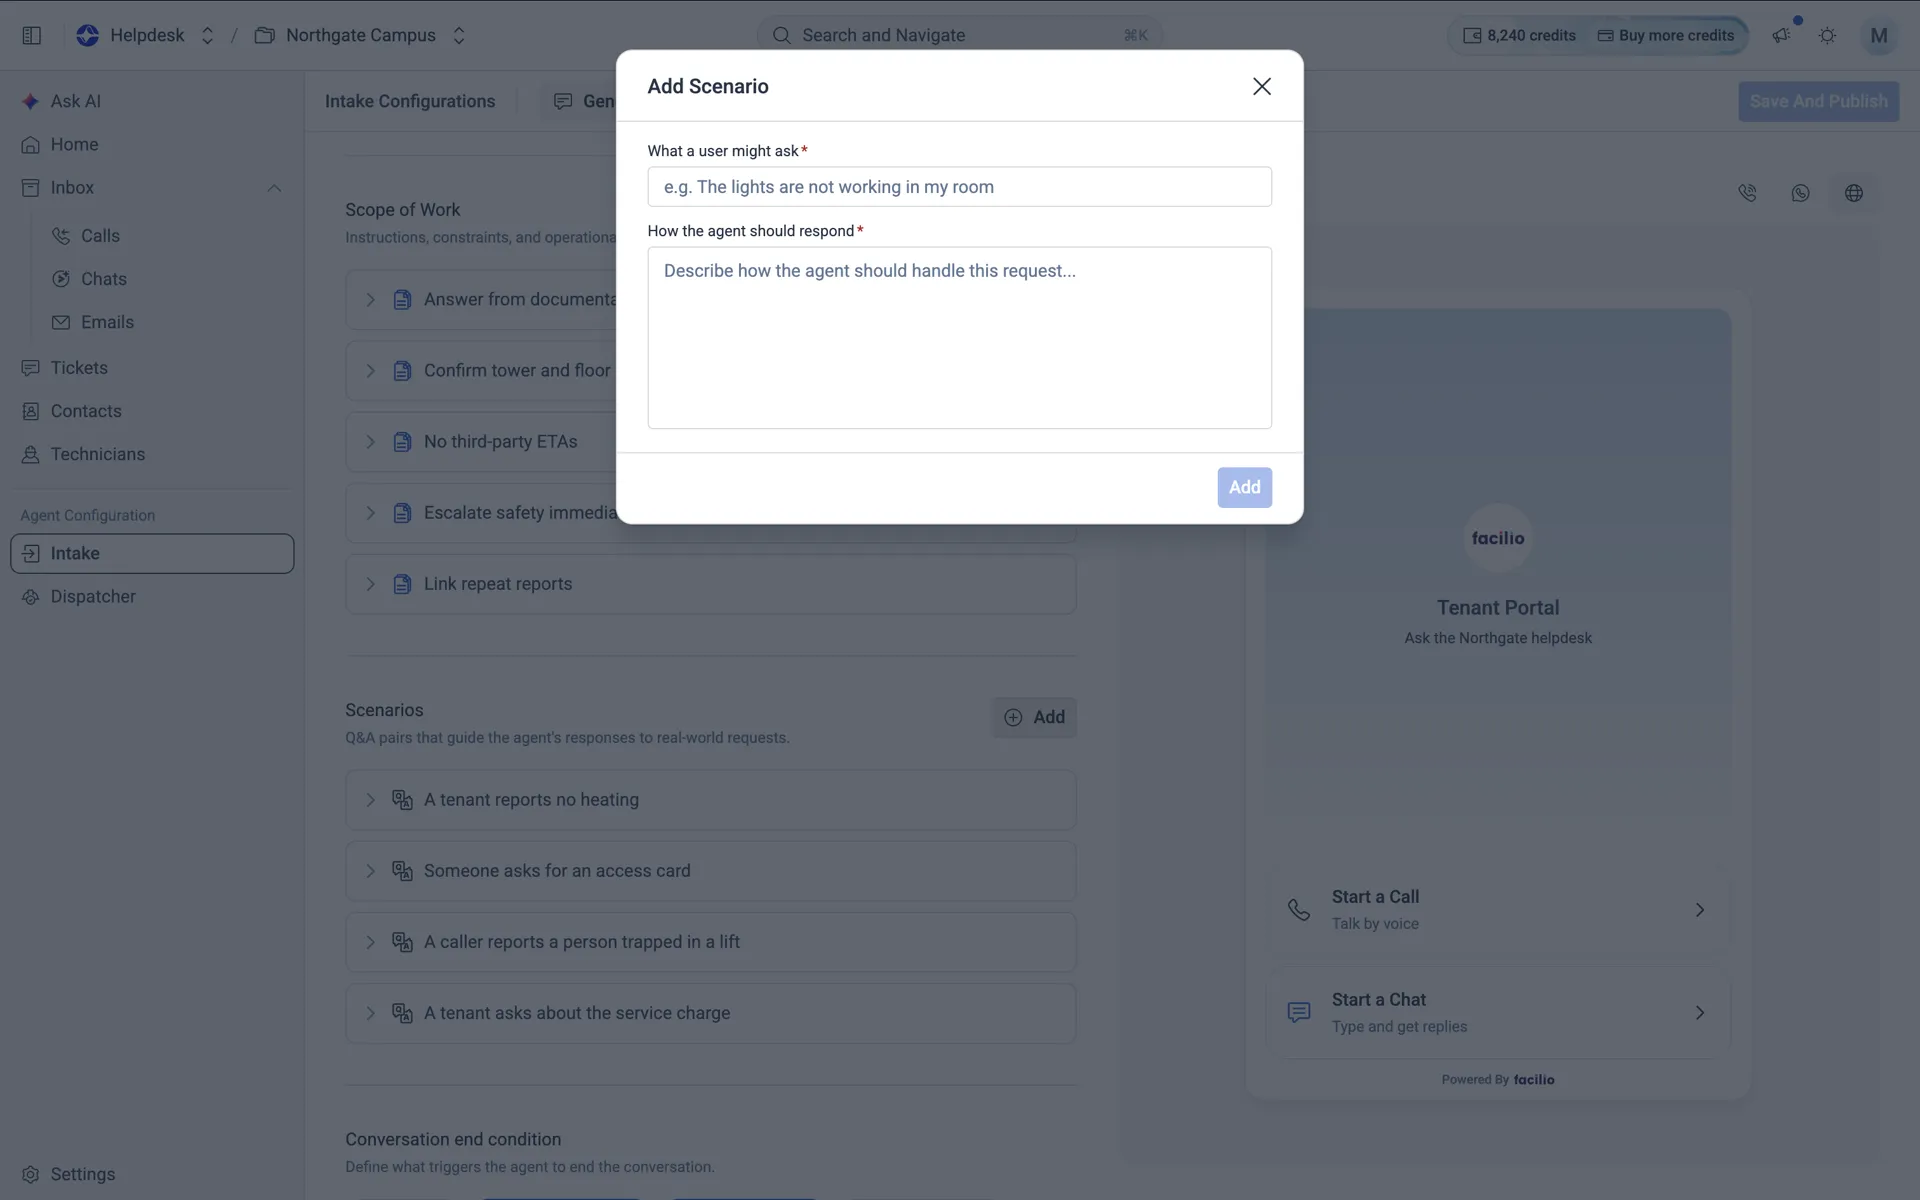Open Settings at sidebar bottom
This screenshot has width=1920, height=1200.
[x=152, y=1174]
